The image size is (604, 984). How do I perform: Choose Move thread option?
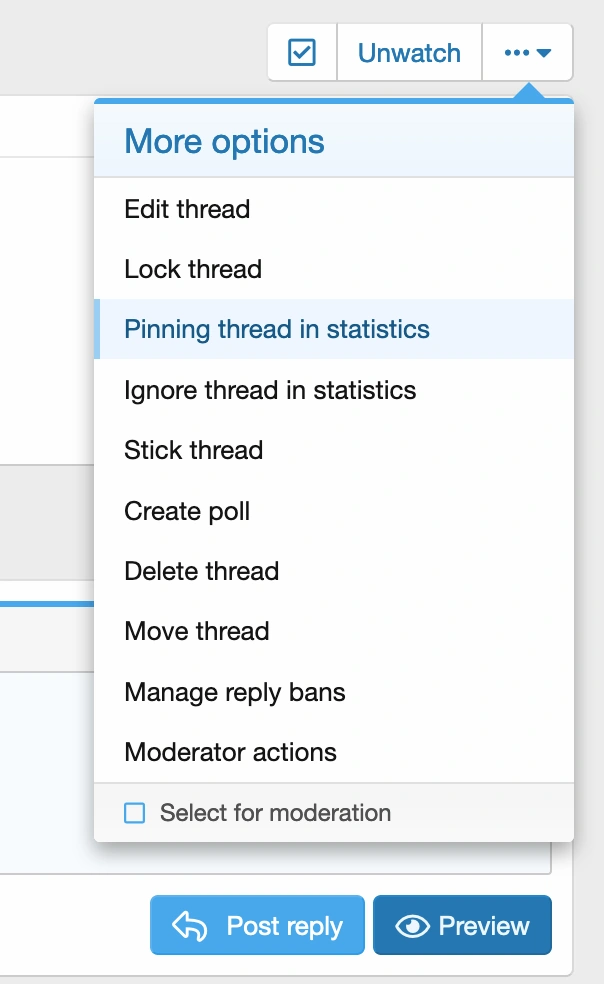tap(197, 631)
